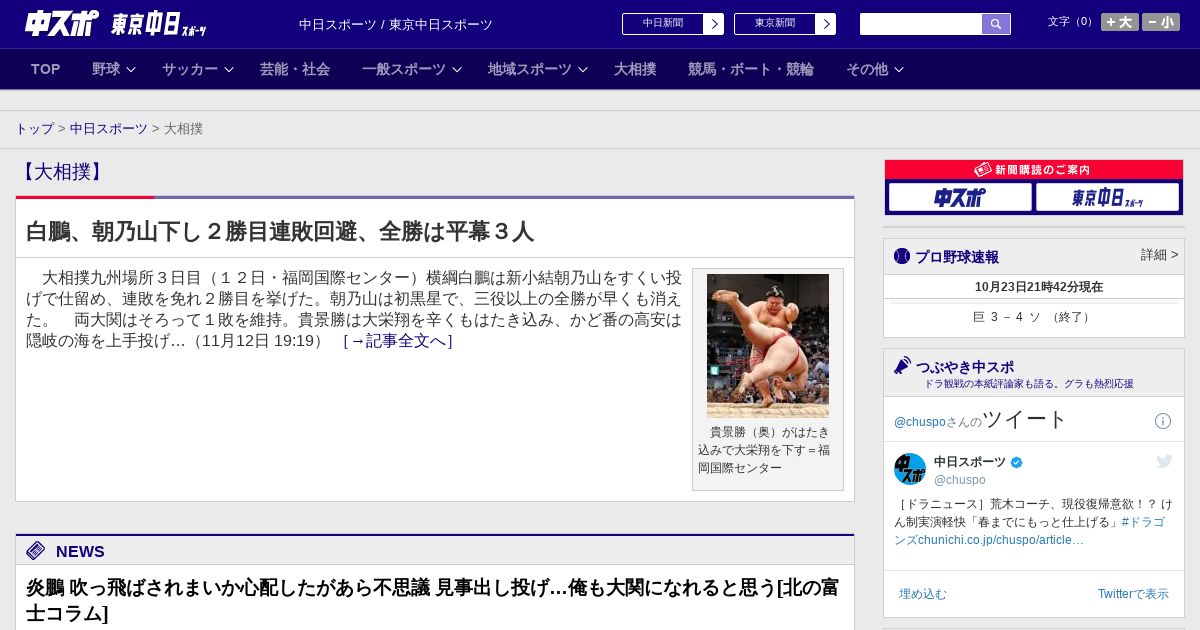The height and width of the screenshot is (630, 1200).
Task: Click the 新聞購読のご案内 banner header
Action: [1033, 170]
